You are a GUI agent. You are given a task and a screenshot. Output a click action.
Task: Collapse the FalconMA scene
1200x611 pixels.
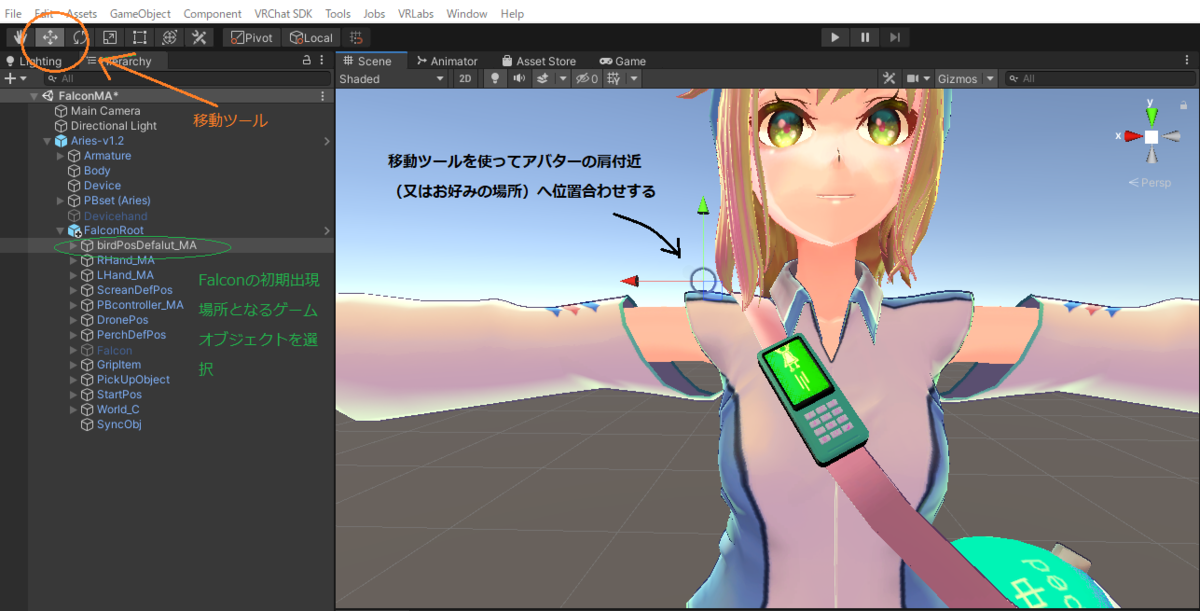click(34, 96)
